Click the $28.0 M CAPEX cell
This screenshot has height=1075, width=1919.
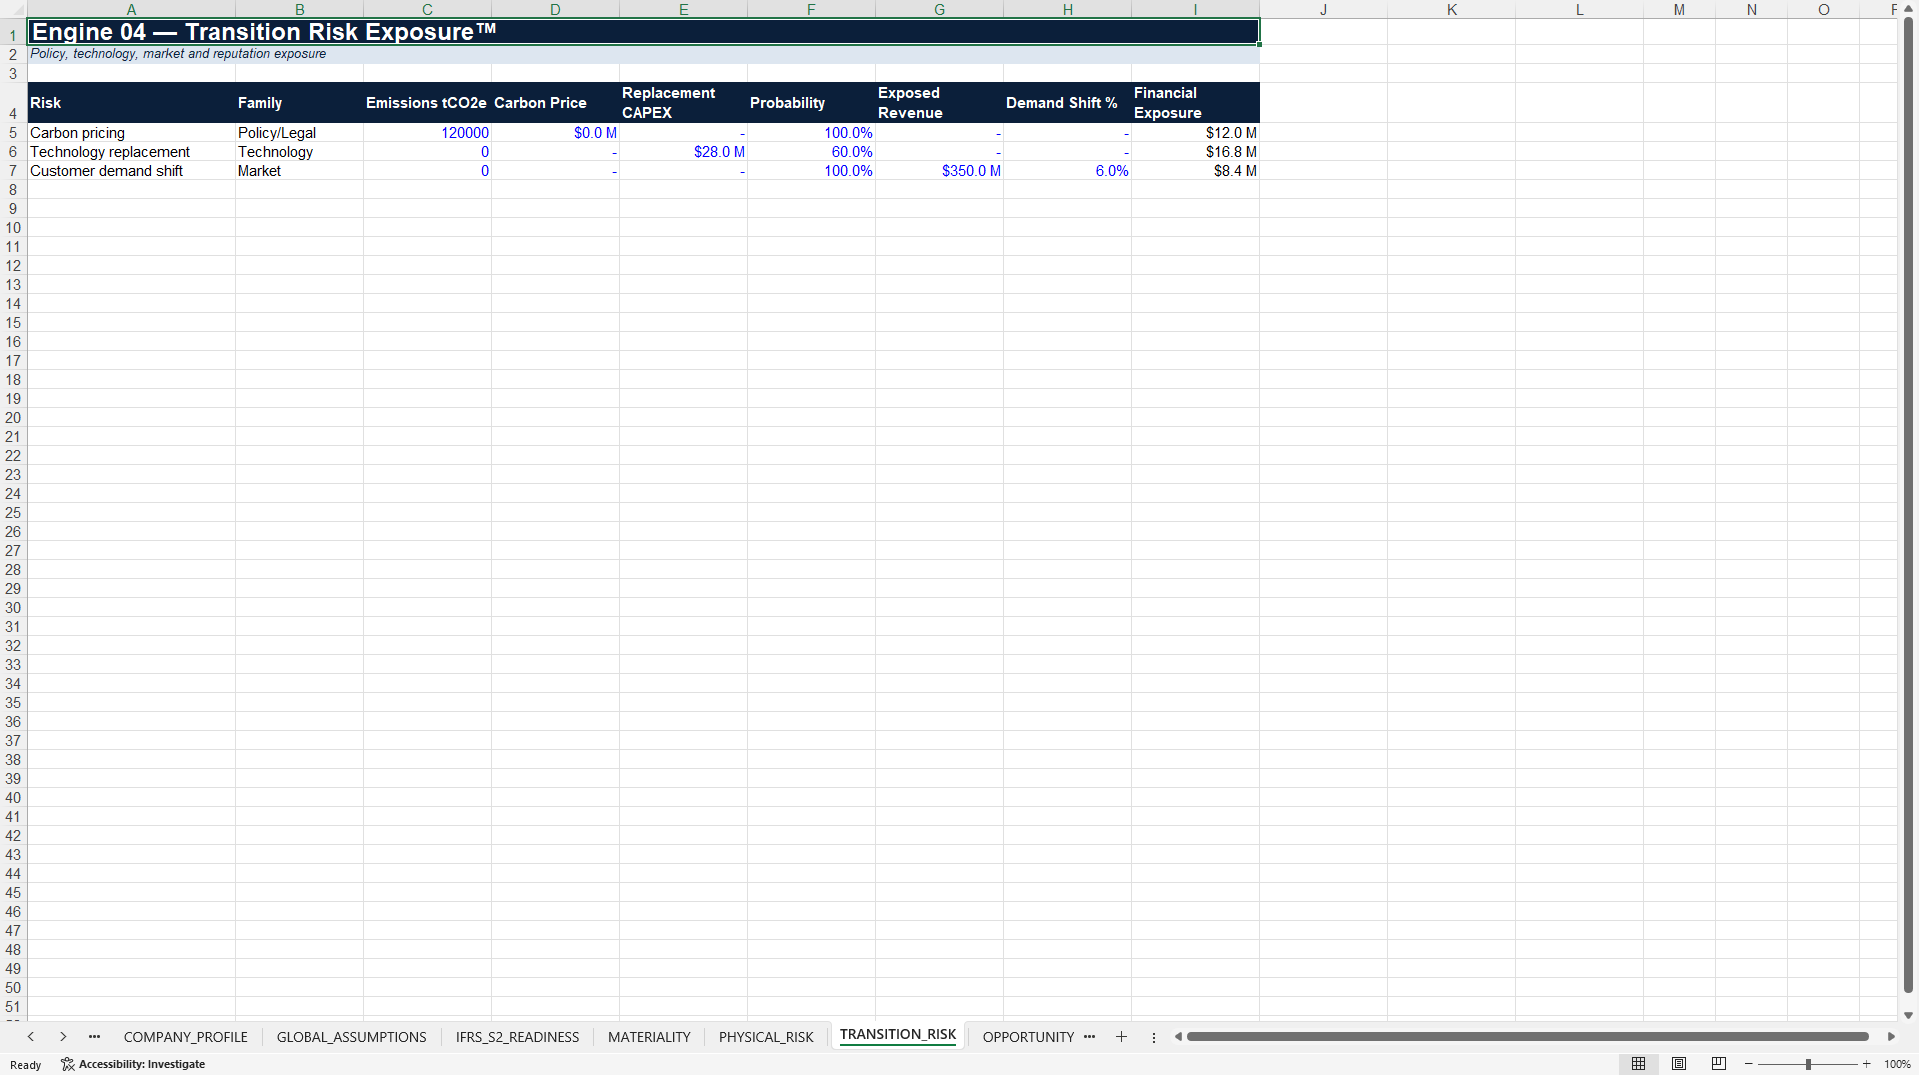(683, 152)
